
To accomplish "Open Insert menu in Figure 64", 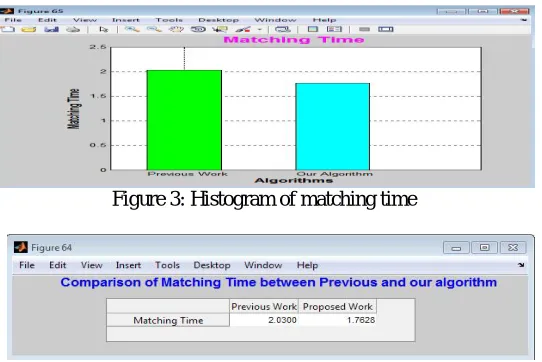I will pyautogui.click(x=128, y=265).
